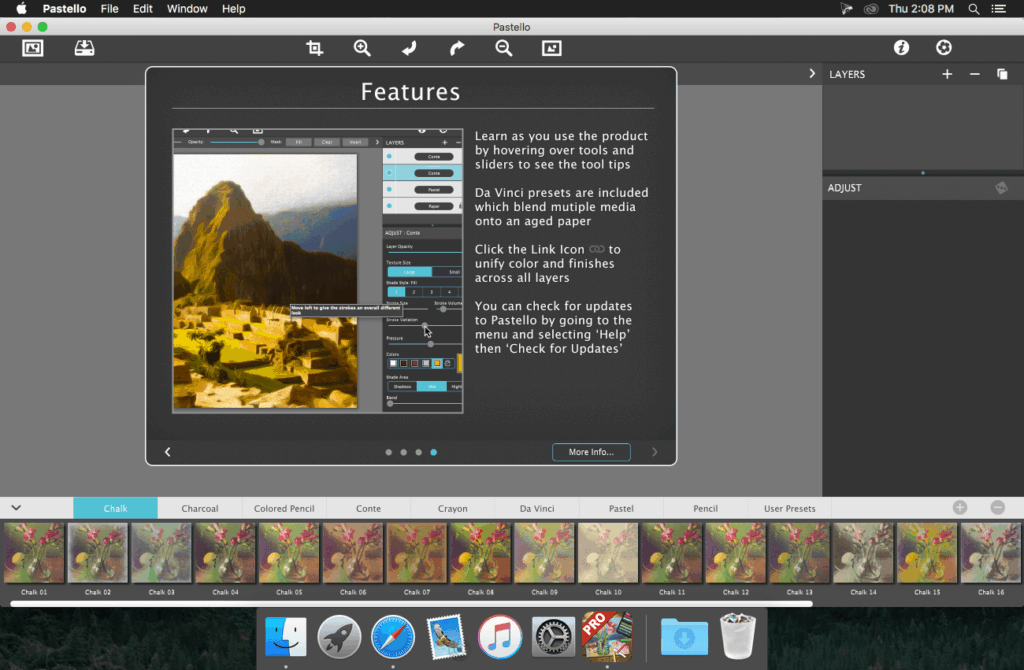1024x670 pixels.
Task: Click the More Info... button
Action: click(x=591, y=452)
